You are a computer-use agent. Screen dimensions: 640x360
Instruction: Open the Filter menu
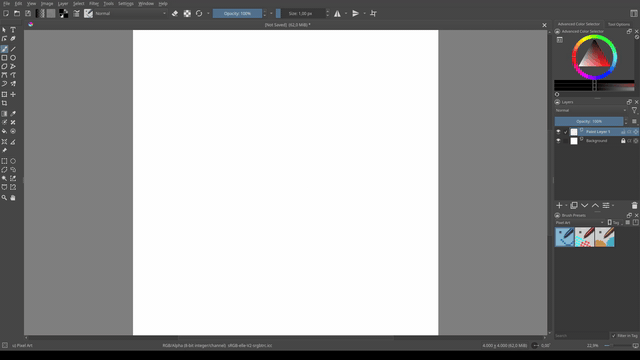coord(94,3)
